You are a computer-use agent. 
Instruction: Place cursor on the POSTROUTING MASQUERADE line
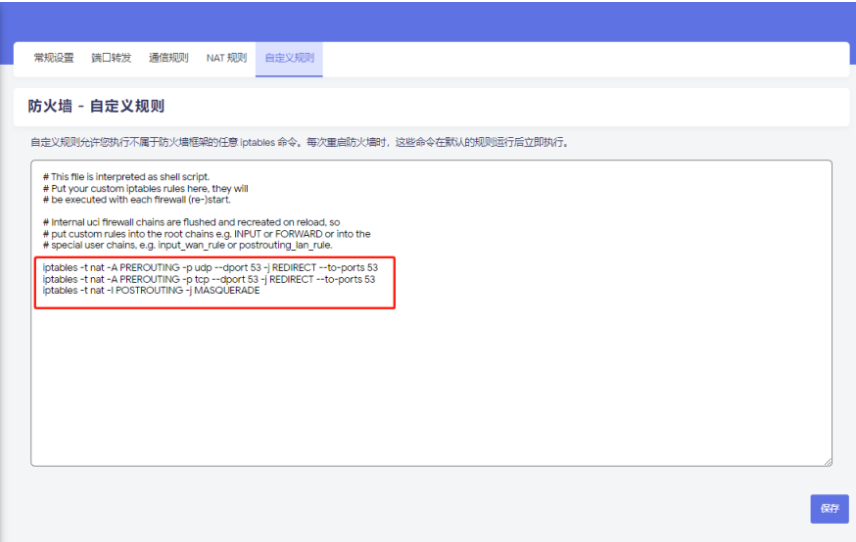[x=151, y=290]
